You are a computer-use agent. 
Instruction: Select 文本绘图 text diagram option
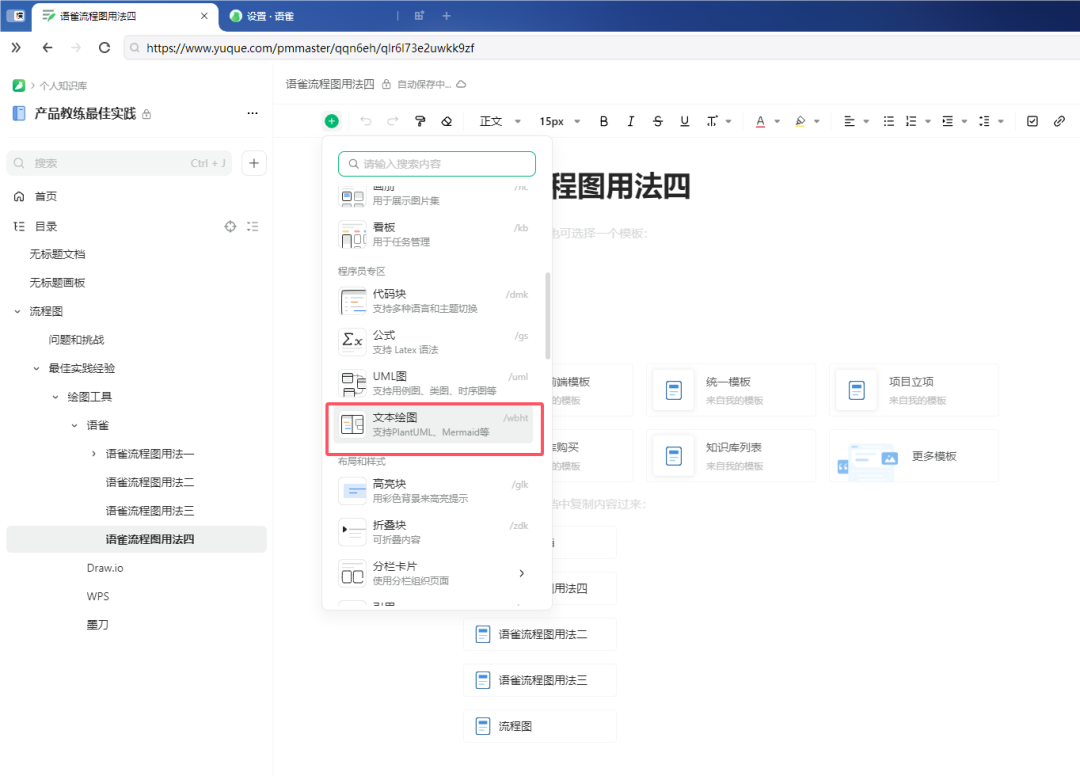click(433, 425)
